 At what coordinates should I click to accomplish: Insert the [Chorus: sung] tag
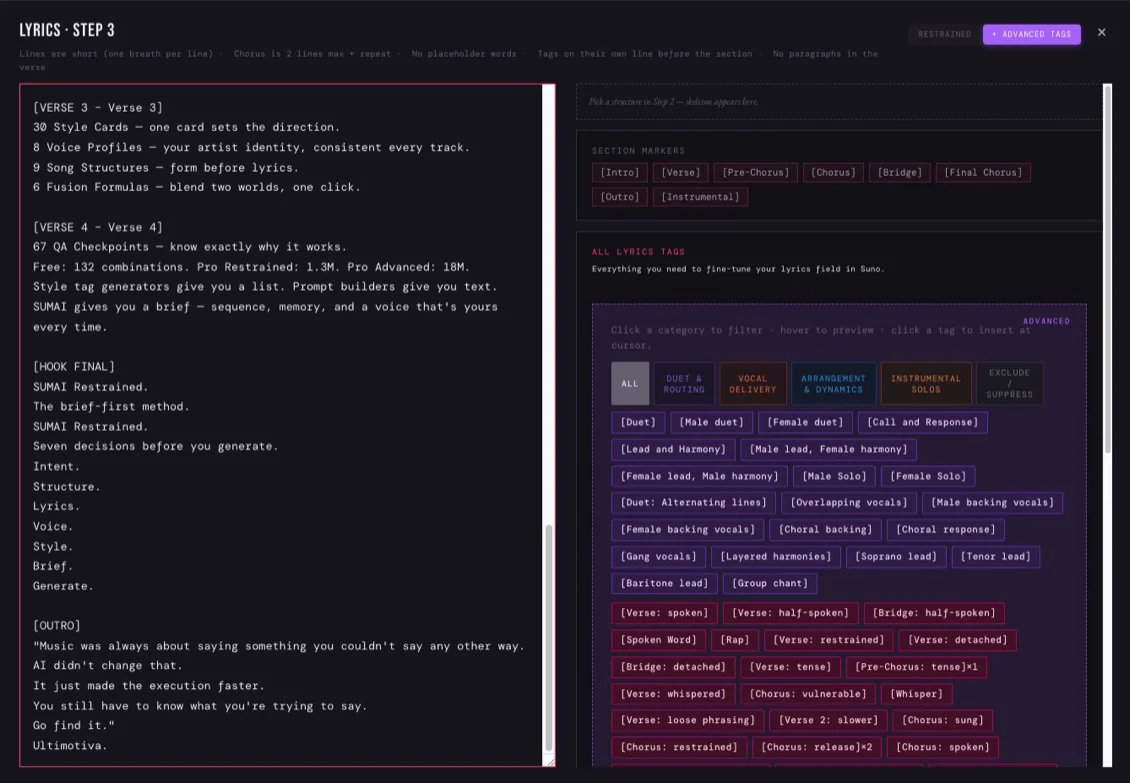click(x=943, y=720)
